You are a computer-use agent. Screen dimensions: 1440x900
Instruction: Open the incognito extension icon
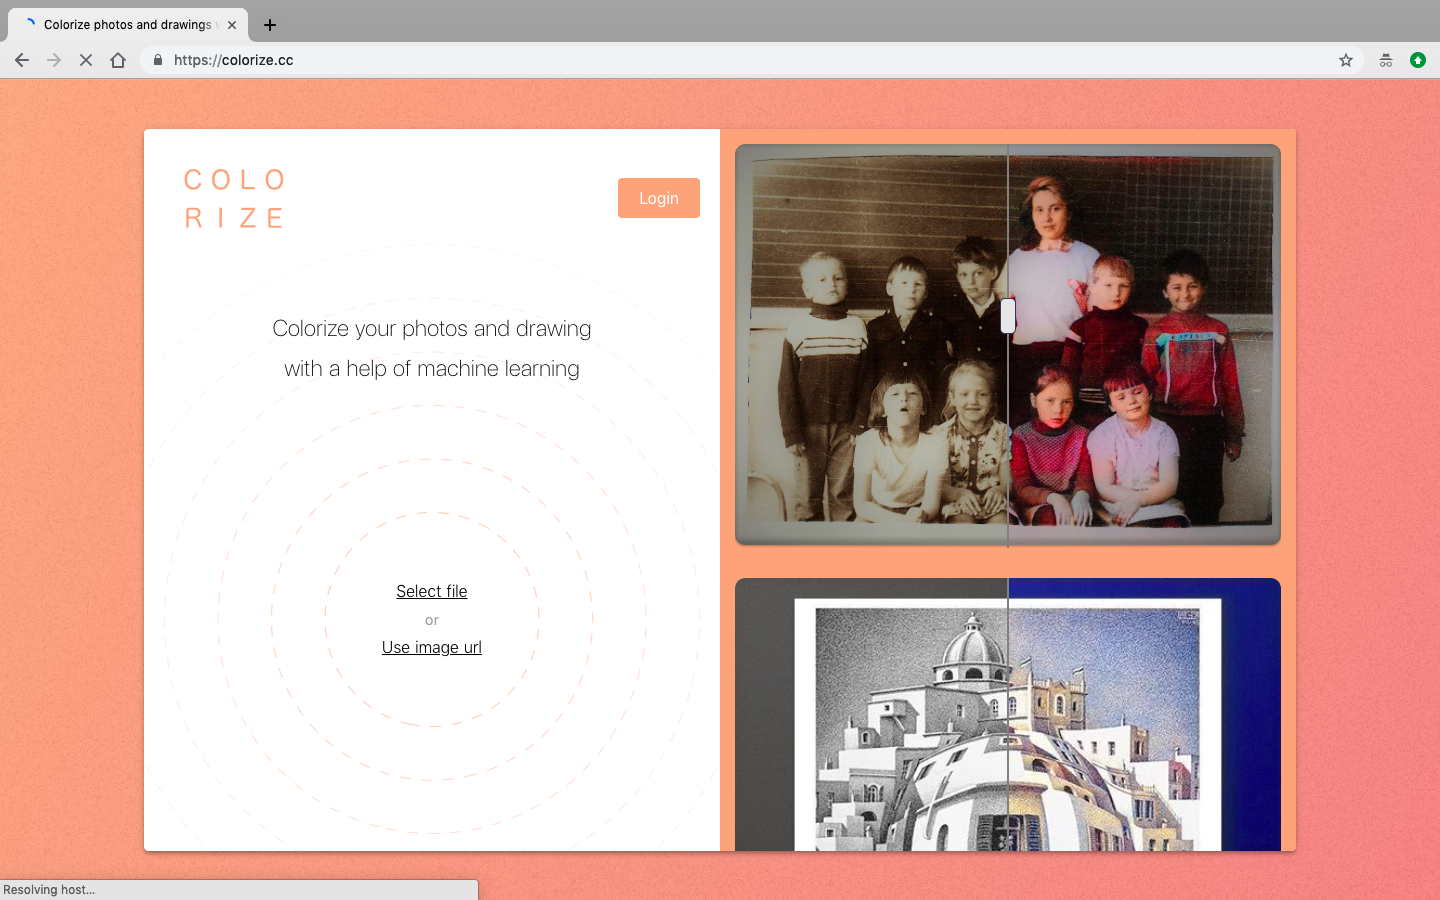1385,60
